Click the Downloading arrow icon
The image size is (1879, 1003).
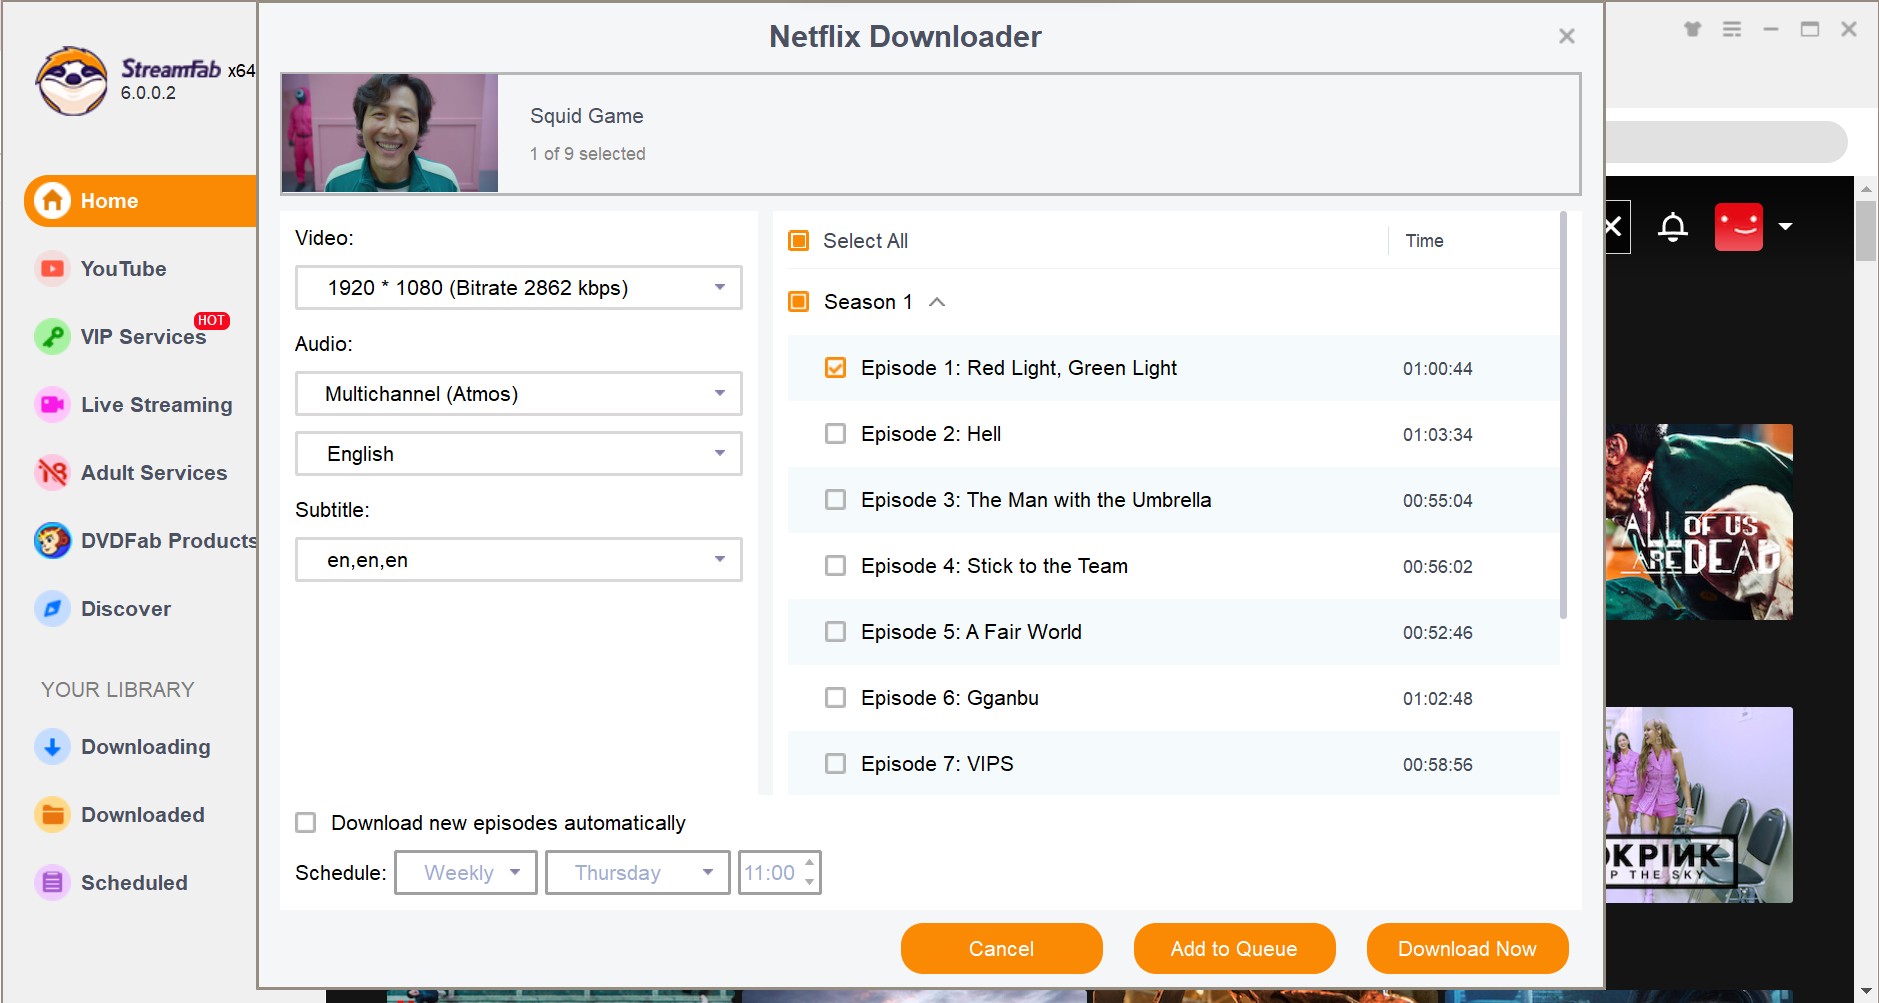(52, 747)
